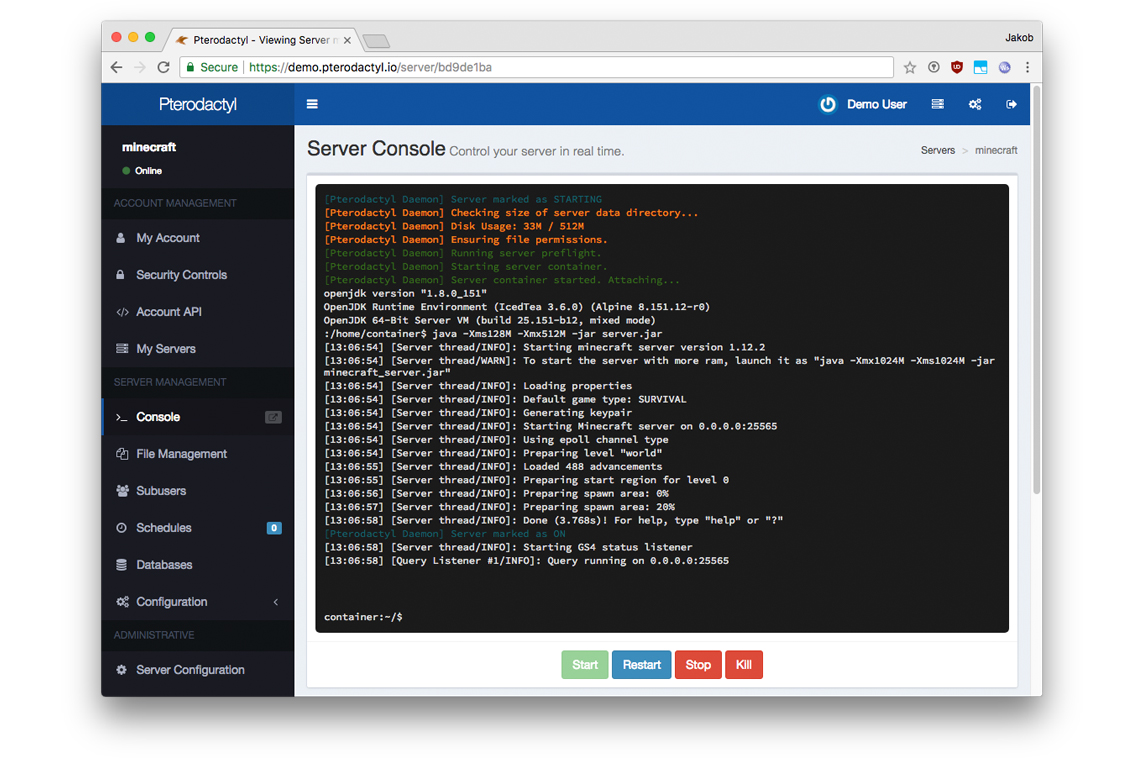Viewport: 1144px width, 758px height.
Task: Toggle the sidebar hamburger menu icon
Action: [x=312, y=104]
